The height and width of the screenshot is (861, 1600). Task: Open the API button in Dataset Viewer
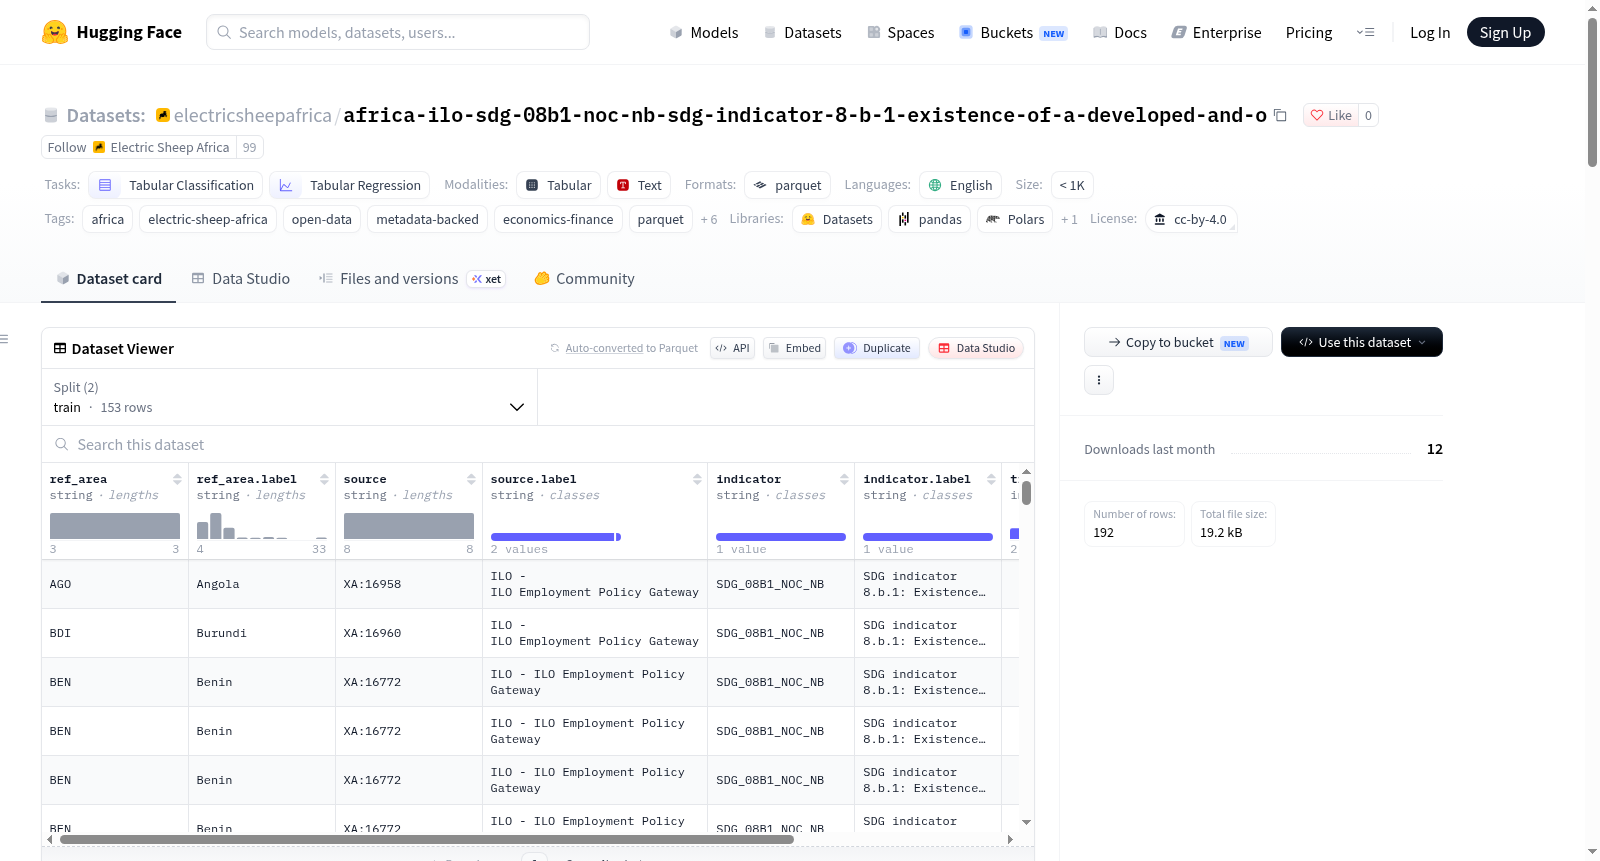[732, 348]
